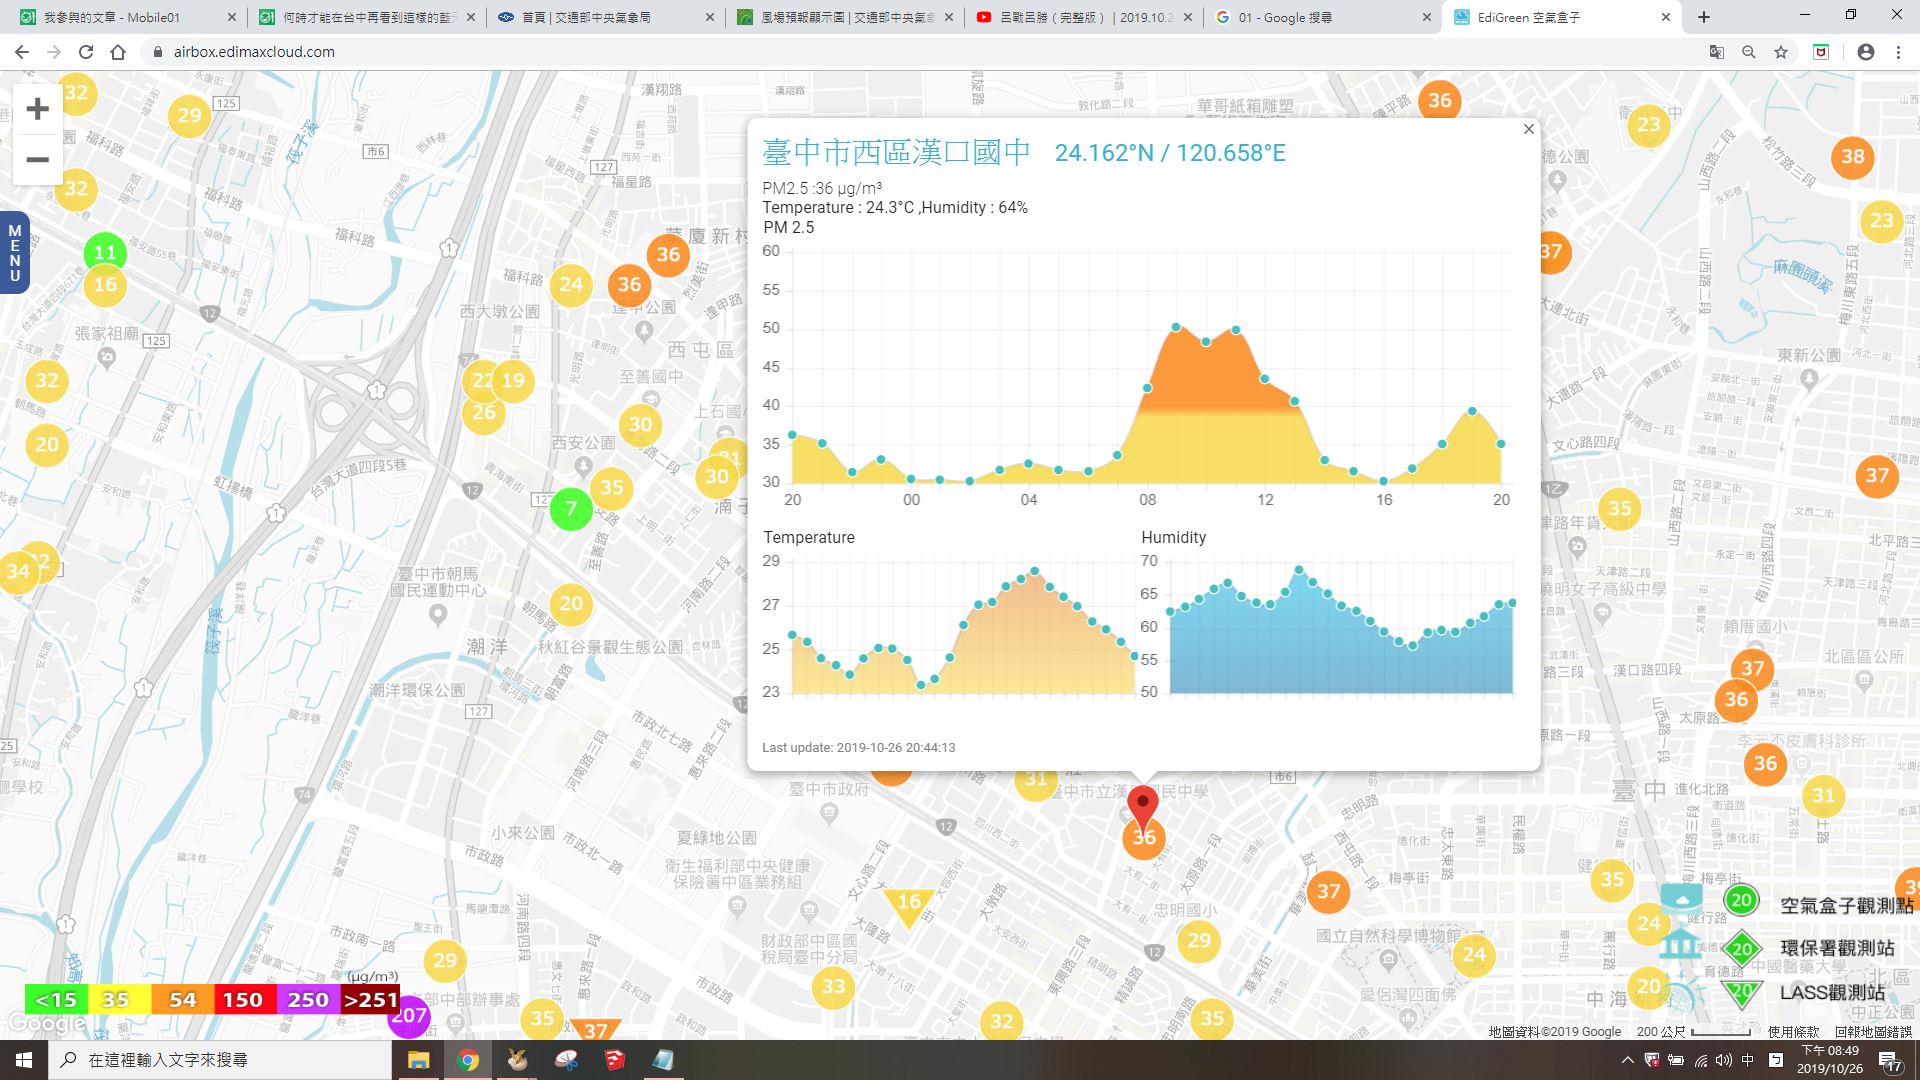Select the yellow 29 marker near 忠明國小
This screenshot has height=1080, width=1920.
click(1198, 940)
